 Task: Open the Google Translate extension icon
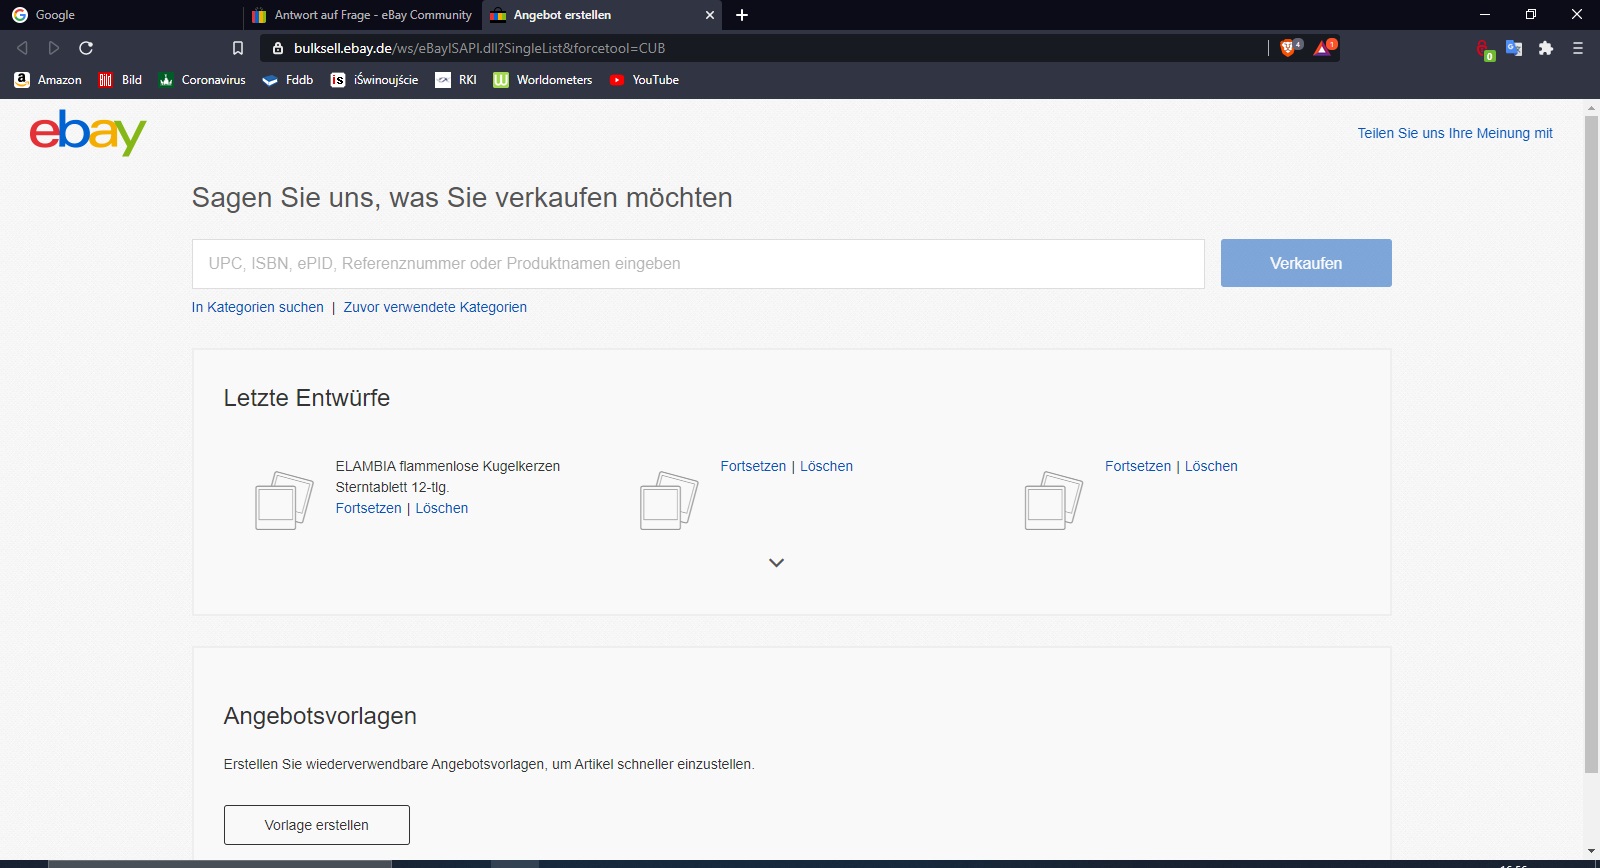point(1514,48)
